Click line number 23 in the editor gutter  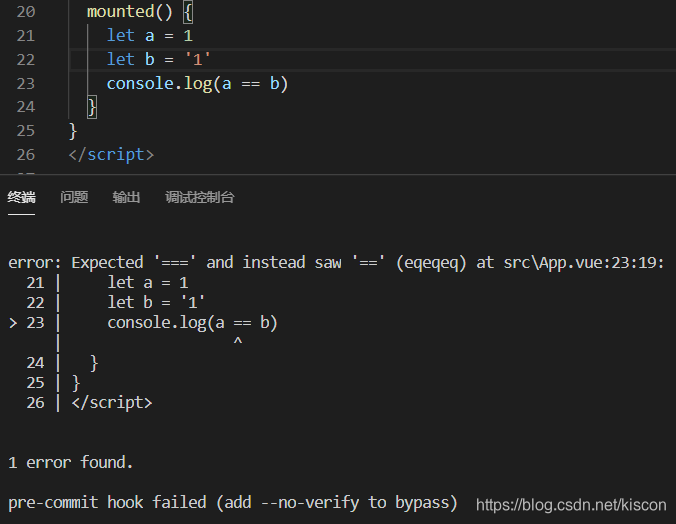pos(25,83)
